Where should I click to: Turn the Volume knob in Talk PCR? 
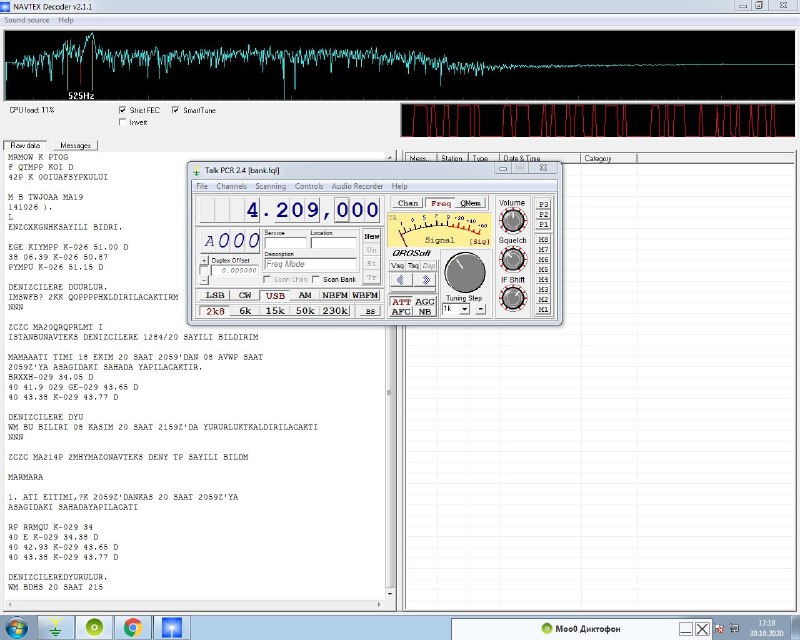pyautogui.click(x=511, y=219)
